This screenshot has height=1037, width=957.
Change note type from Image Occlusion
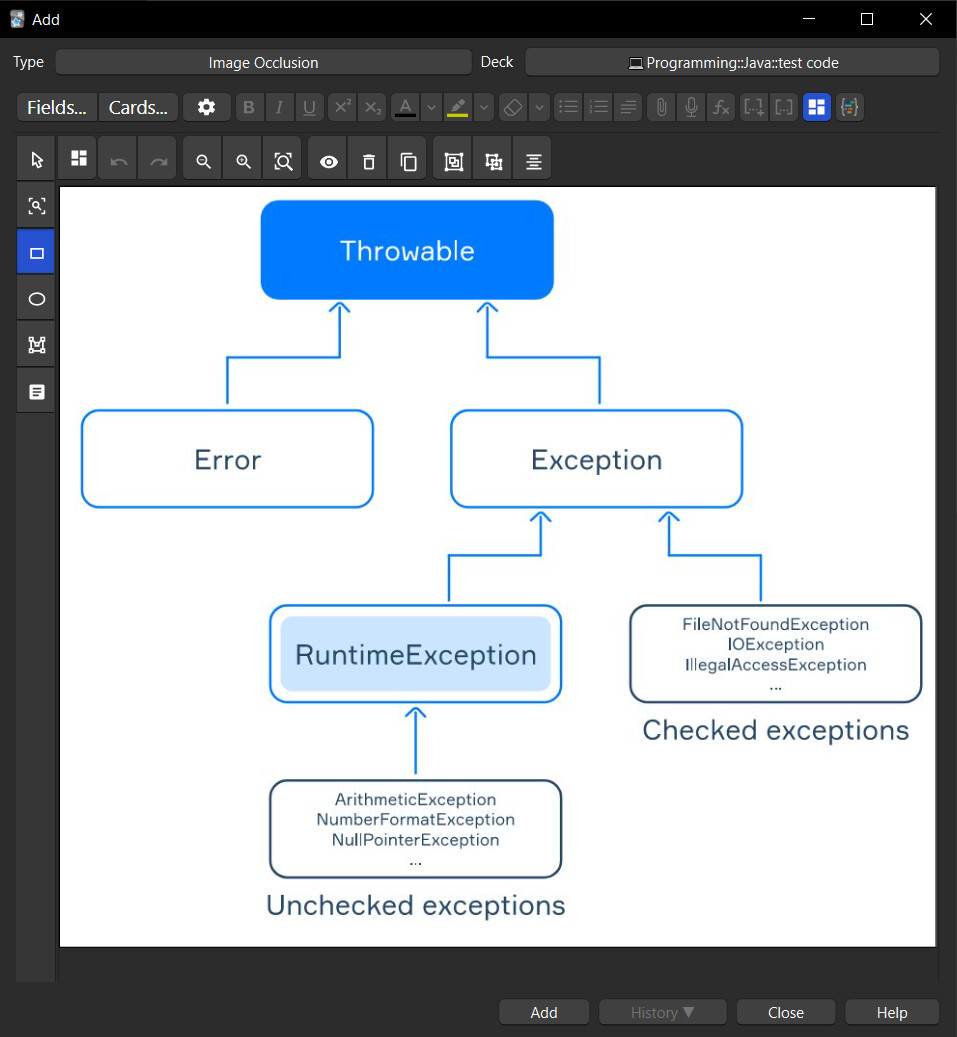[263, 62]
